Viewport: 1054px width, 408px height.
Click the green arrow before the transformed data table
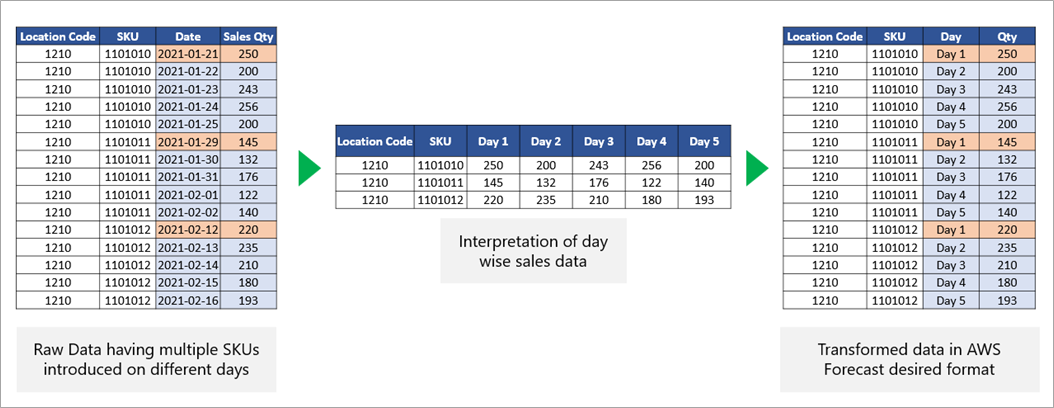(757, 169)
